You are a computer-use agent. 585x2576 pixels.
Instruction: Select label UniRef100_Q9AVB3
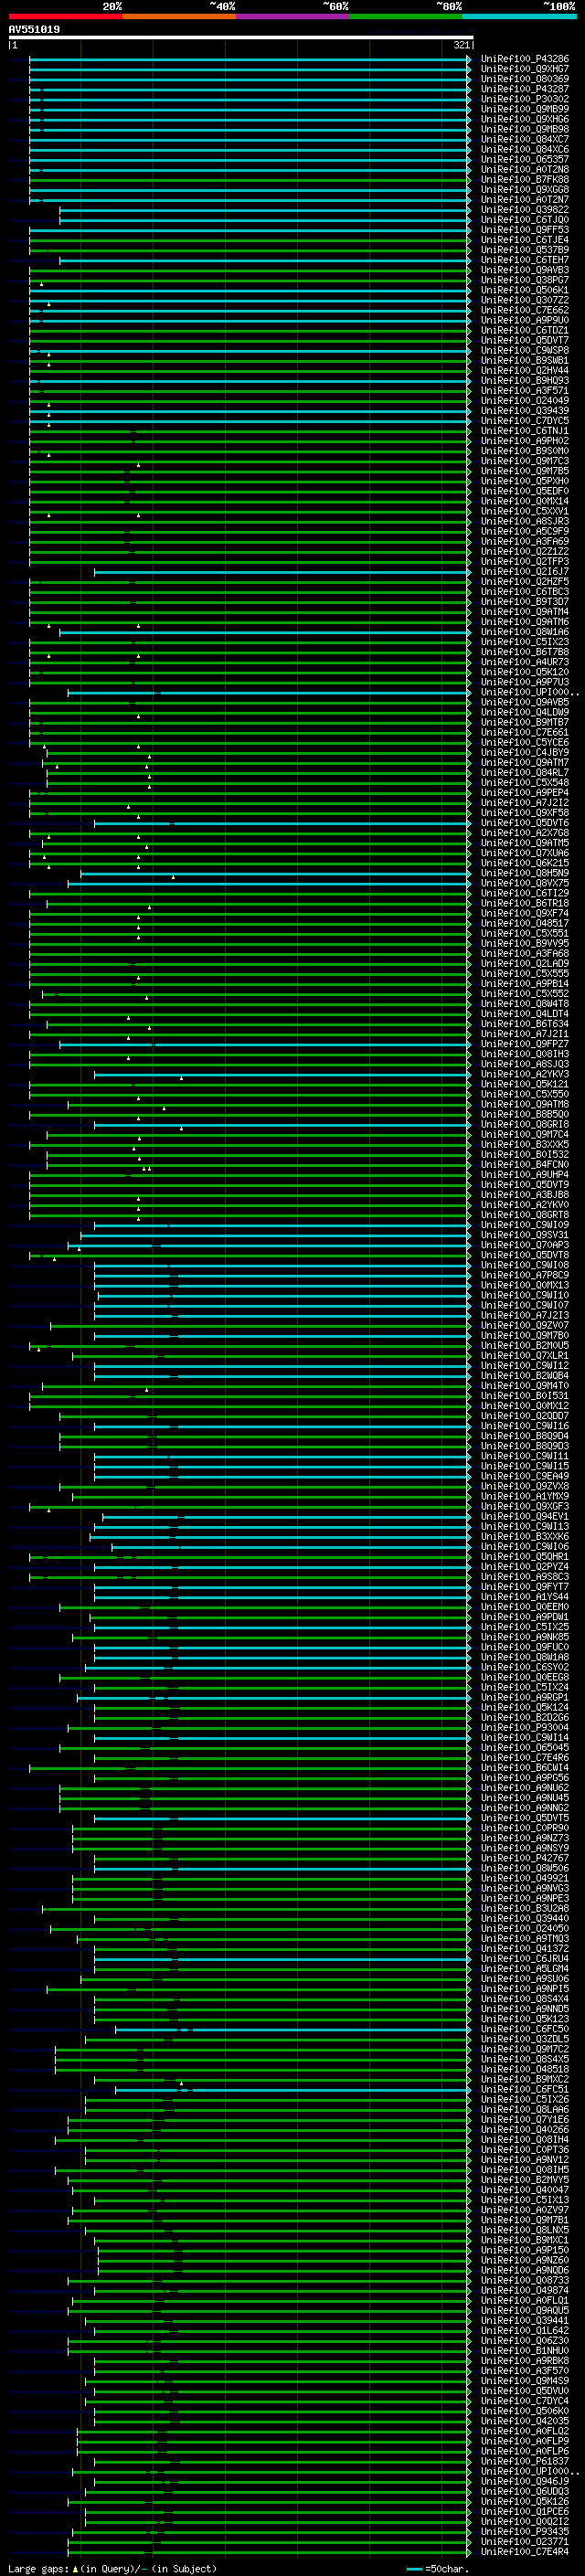pos(525,270)
